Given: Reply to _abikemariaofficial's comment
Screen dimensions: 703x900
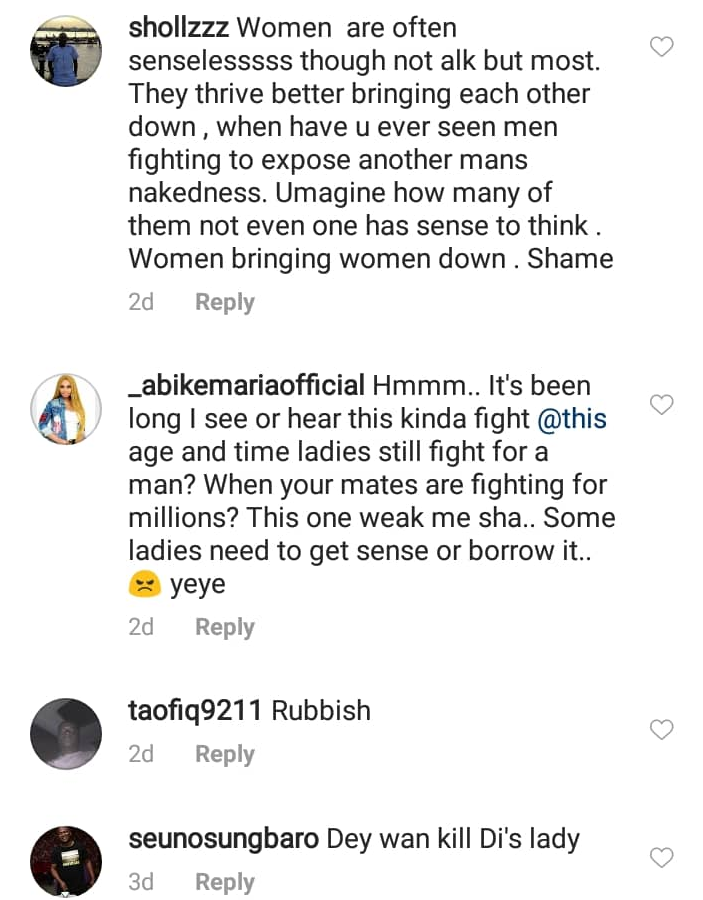Looking at the screenshot, I should tap(225, 627).
